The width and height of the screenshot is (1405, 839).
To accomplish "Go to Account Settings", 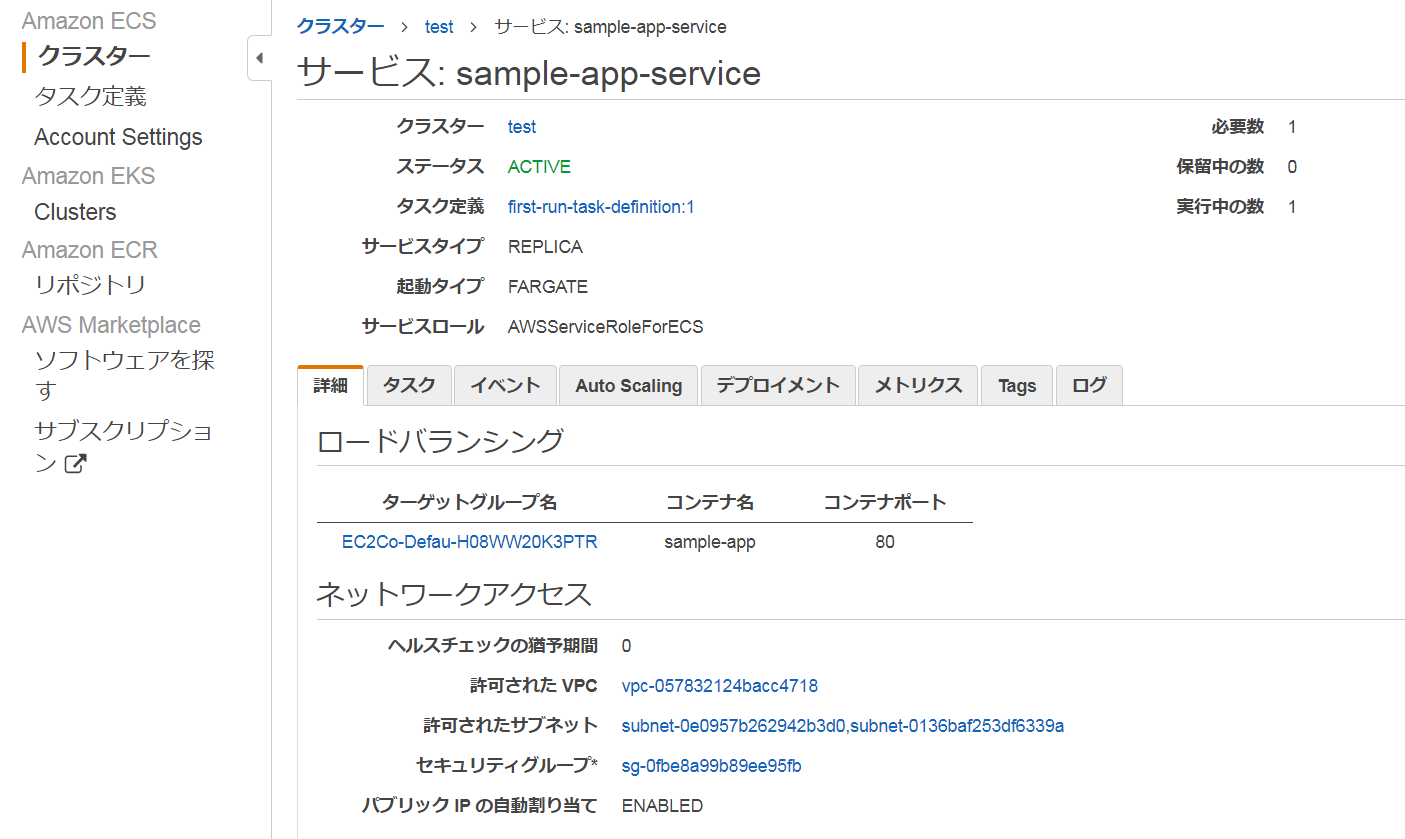I will [118, 137].
